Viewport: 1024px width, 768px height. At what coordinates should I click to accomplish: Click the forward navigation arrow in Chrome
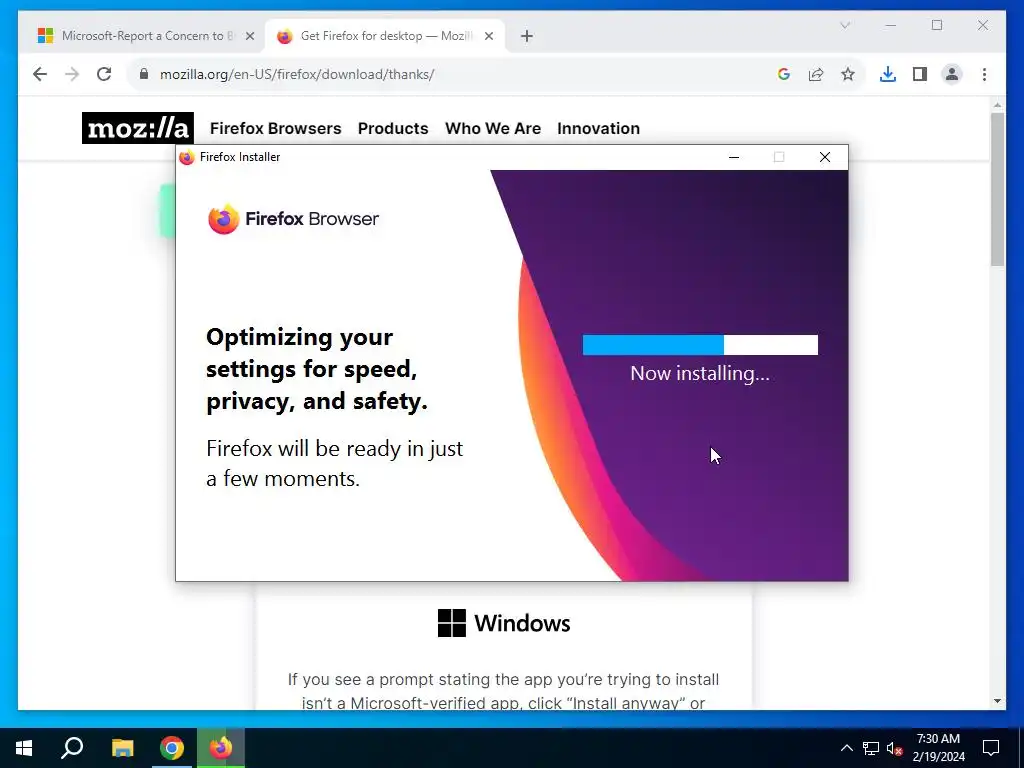[x=72, y=74]
